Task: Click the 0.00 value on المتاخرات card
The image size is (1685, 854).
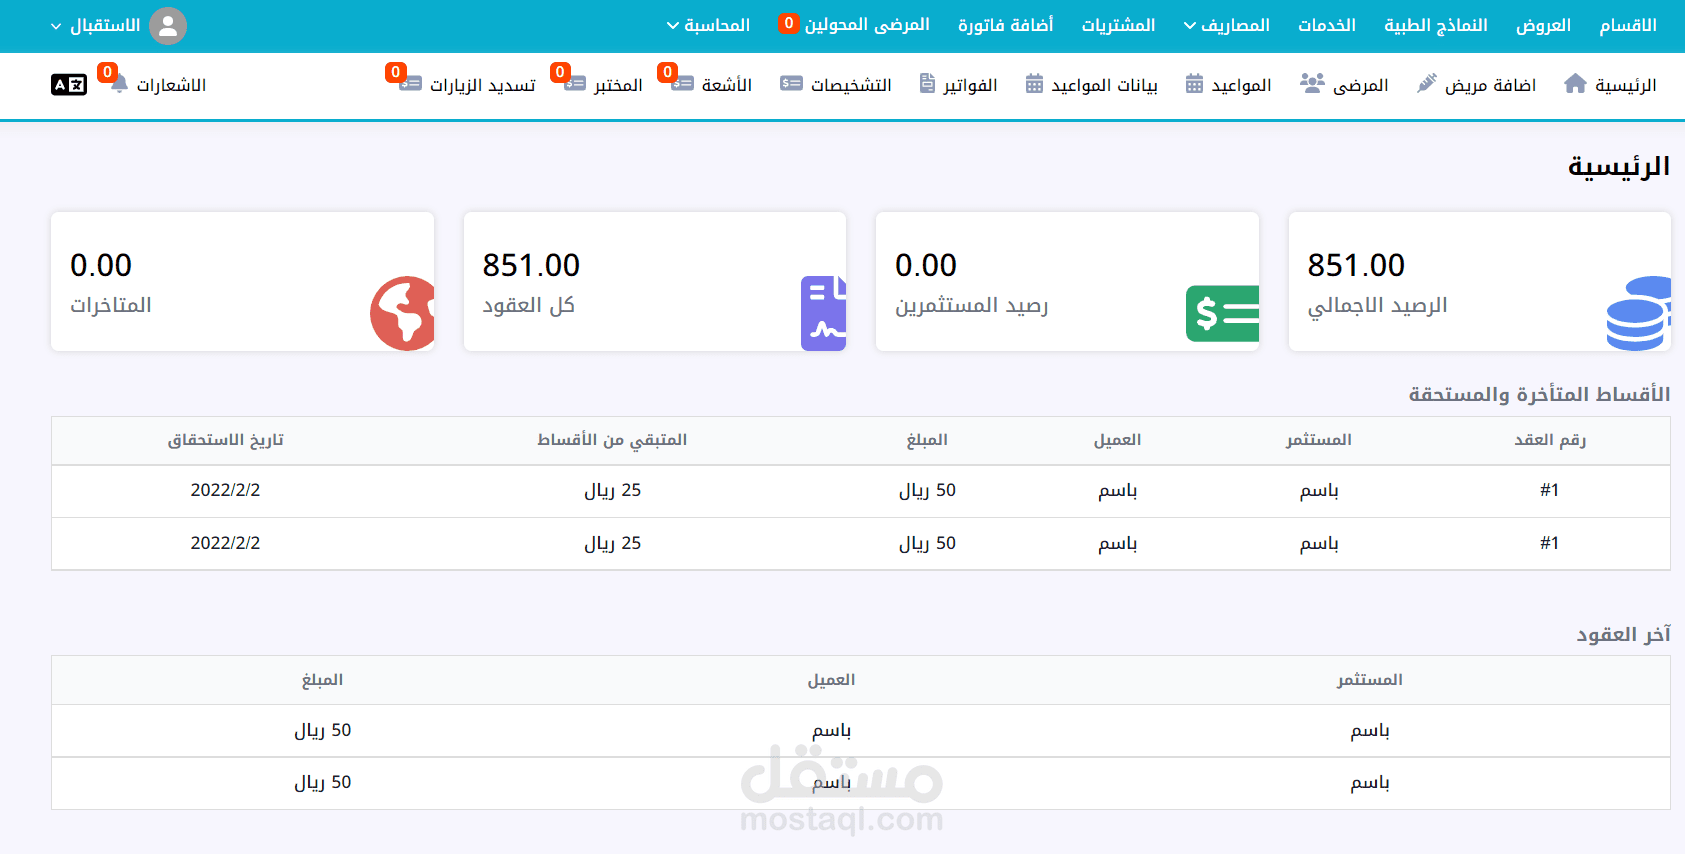Action: [x=101, y=265]
